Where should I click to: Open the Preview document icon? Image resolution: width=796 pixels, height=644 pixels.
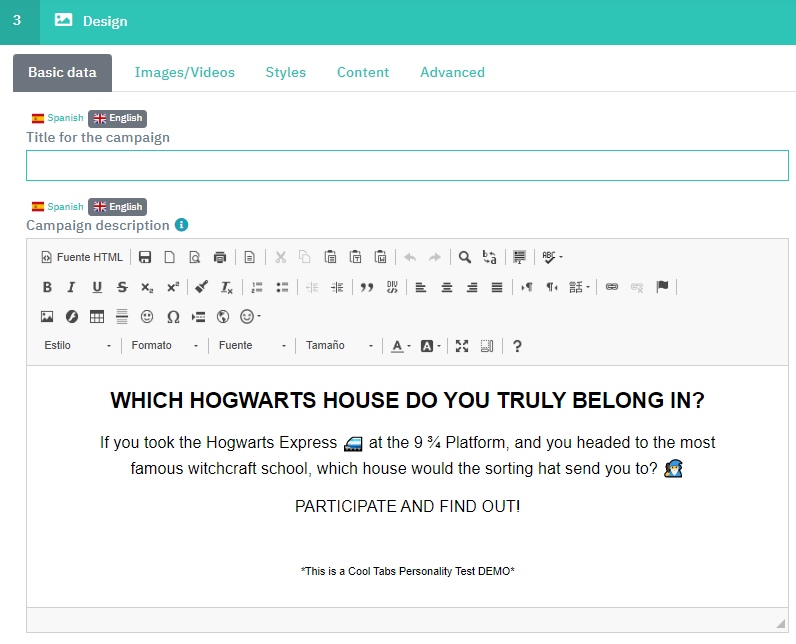(x=194, y=257)
